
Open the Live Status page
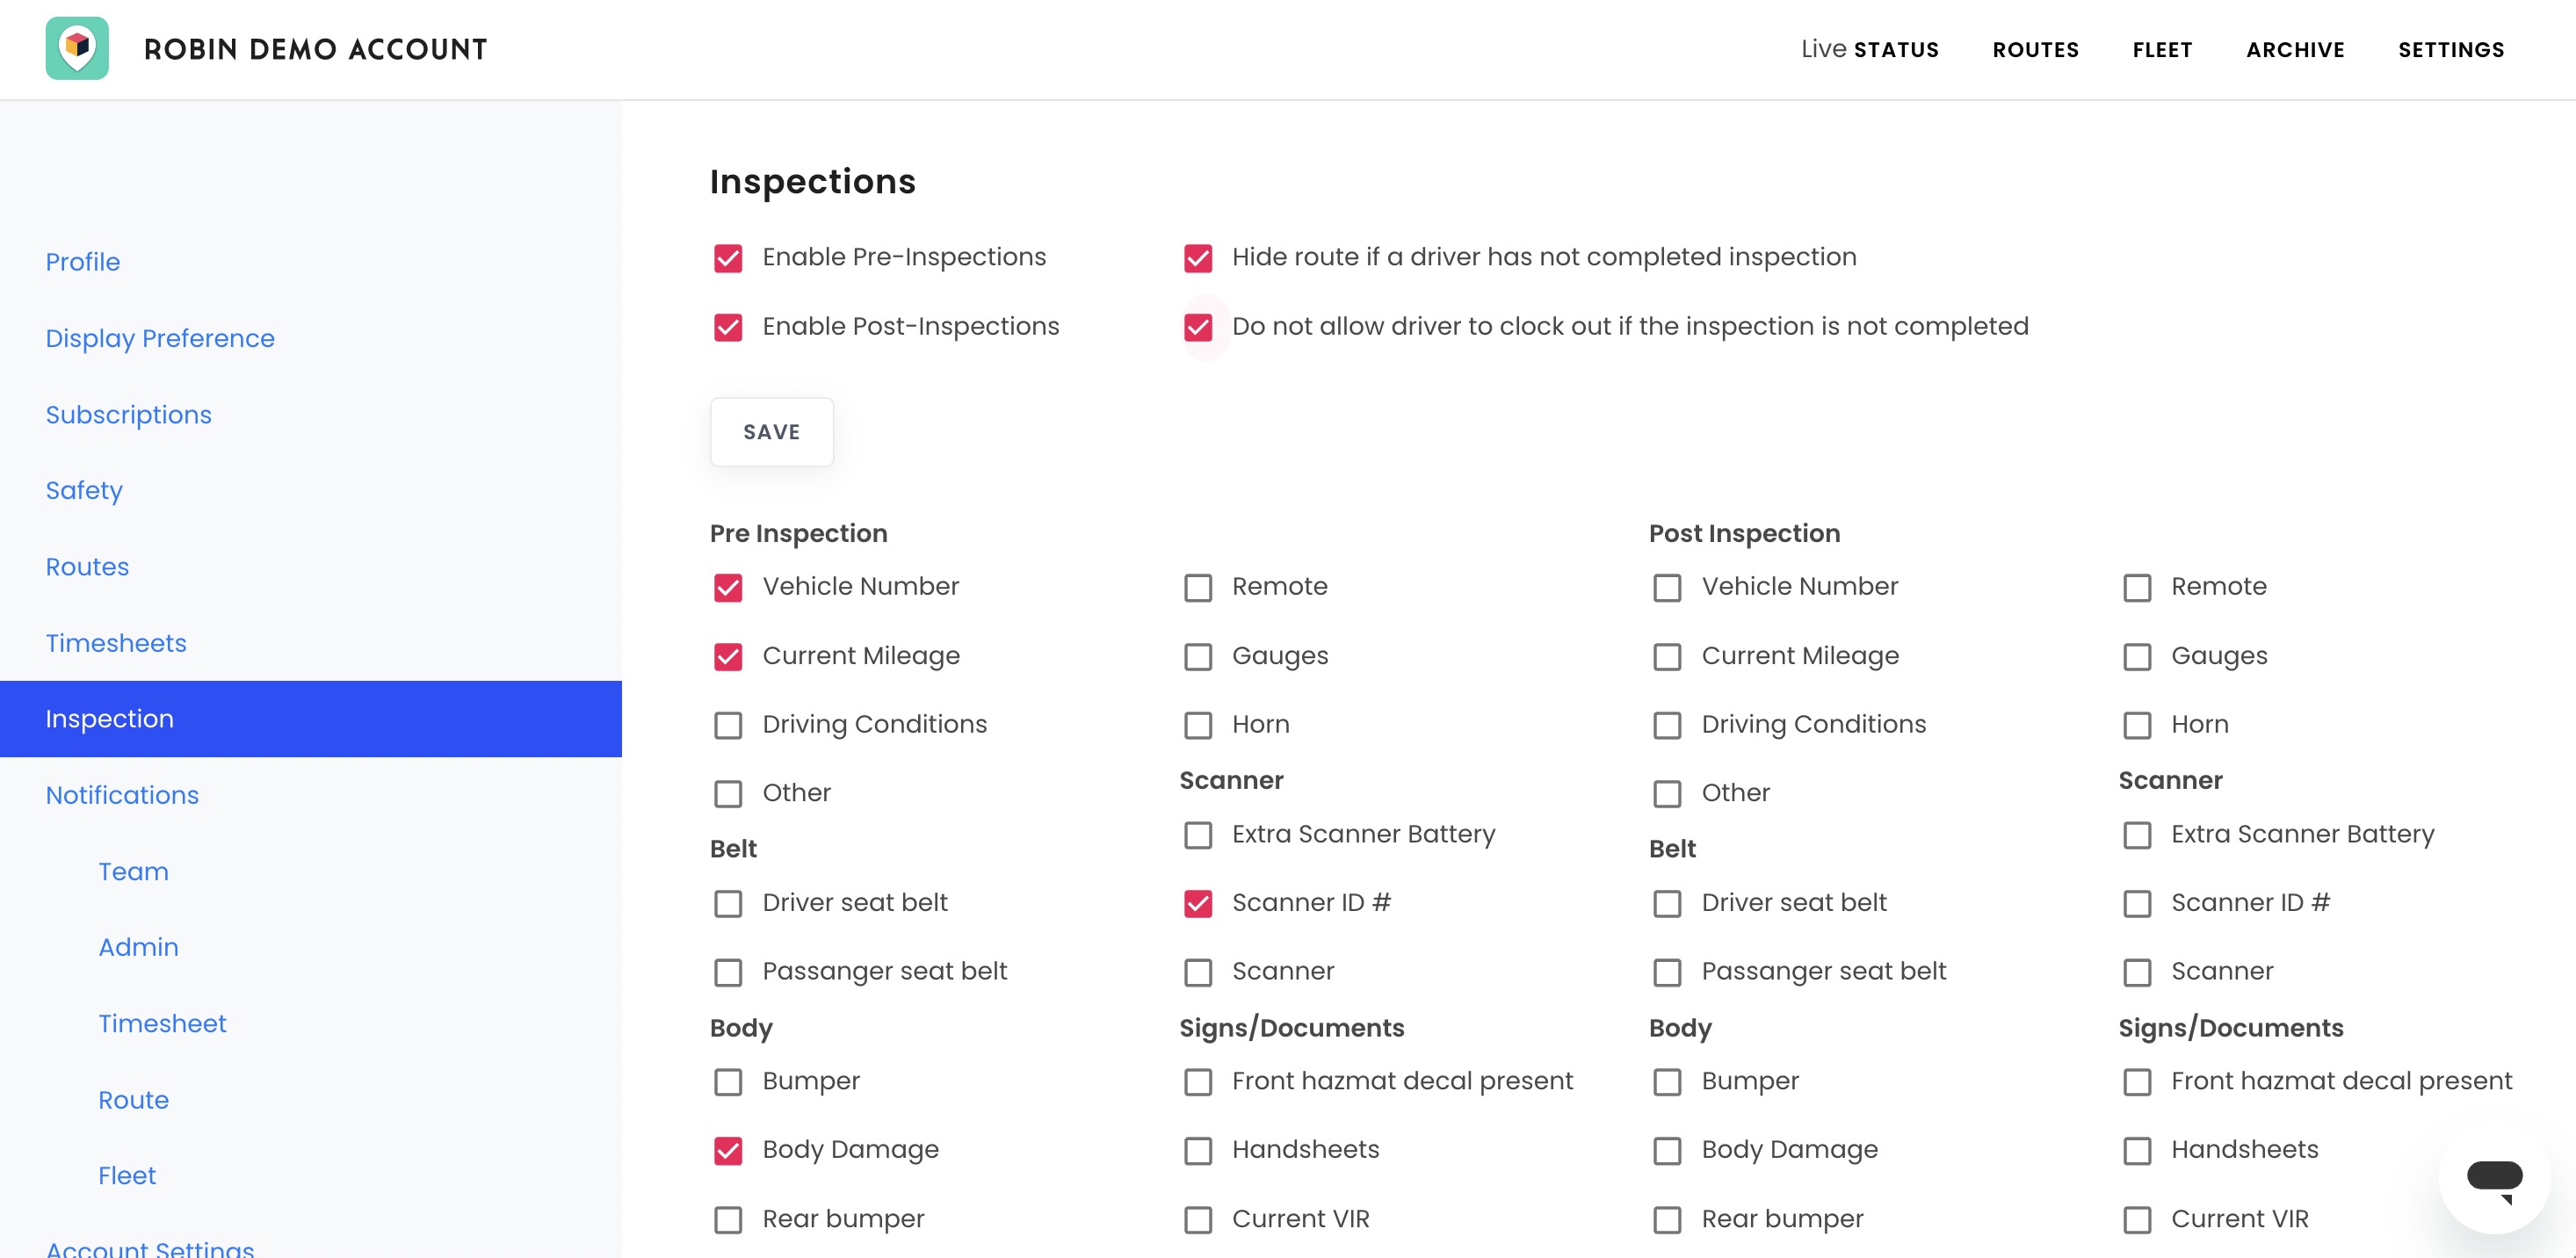[1869, 49]
